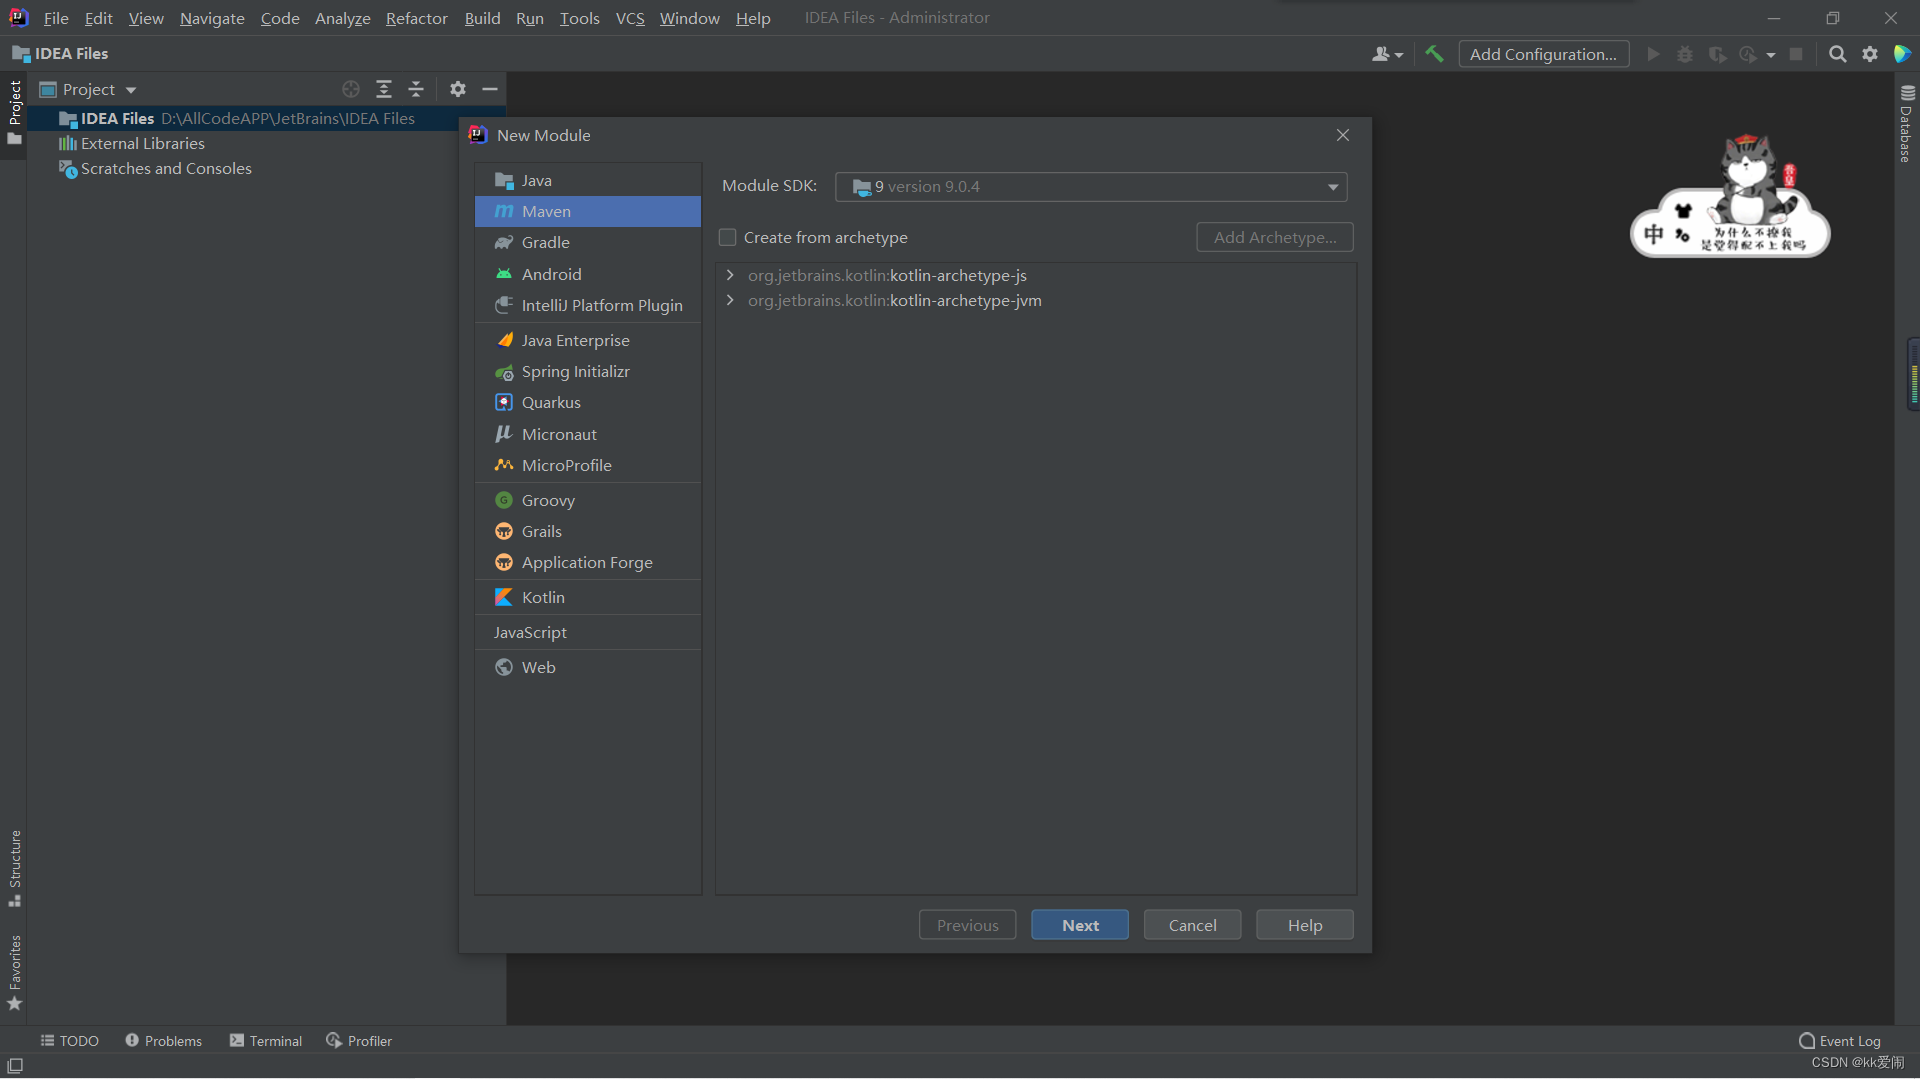Select Grails module type
Viewport: 1920px width, 1079px height.
click(588, 531)
